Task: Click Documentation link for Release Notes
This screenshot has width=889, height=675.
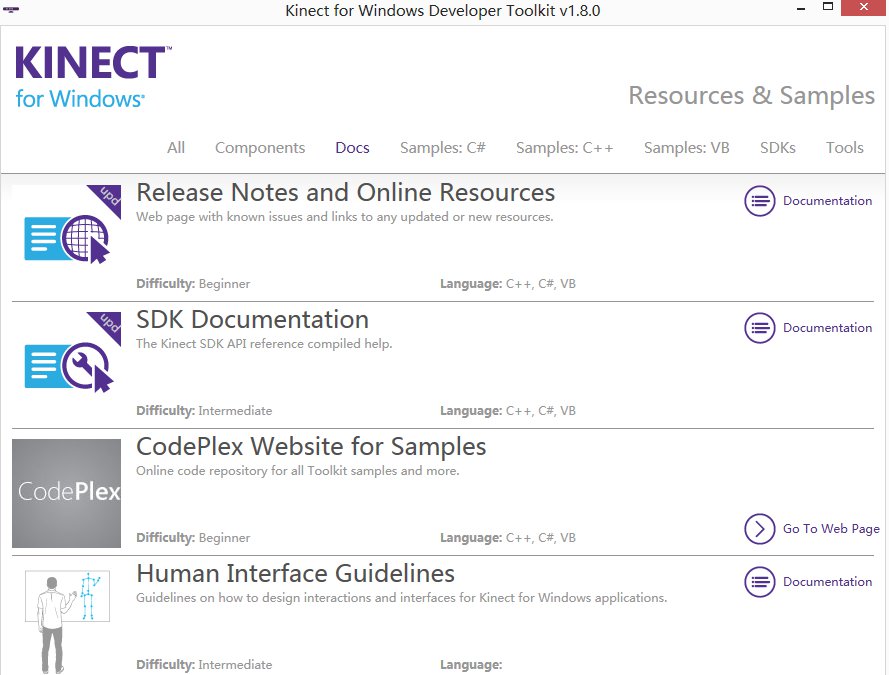Action: click(827, 201)
